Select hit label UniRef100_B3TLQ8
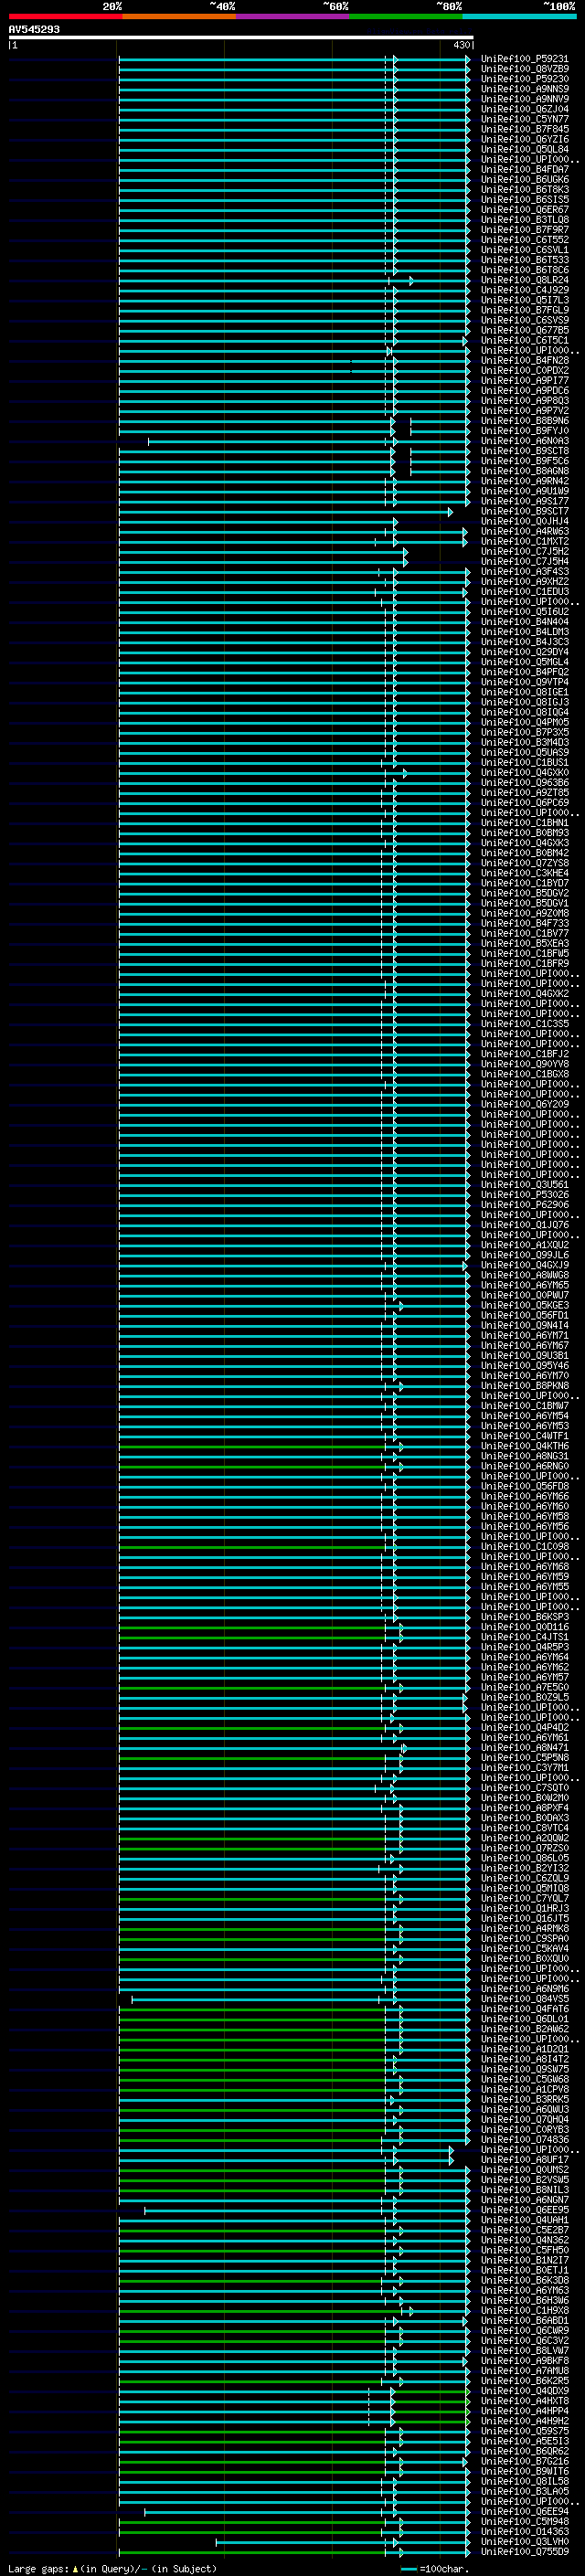The height and width of the screenshot is (2576, 585). tap(525, 220)
